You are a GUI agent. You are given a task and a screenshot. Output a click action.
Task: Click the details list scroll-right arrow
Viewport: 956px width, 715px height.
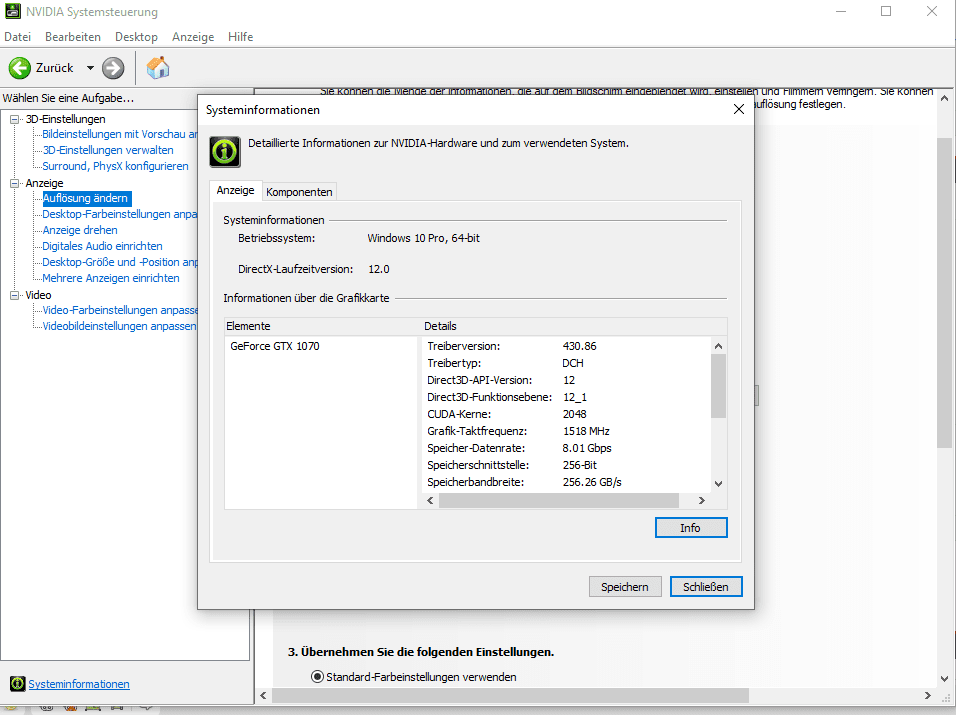pos(702,500)
